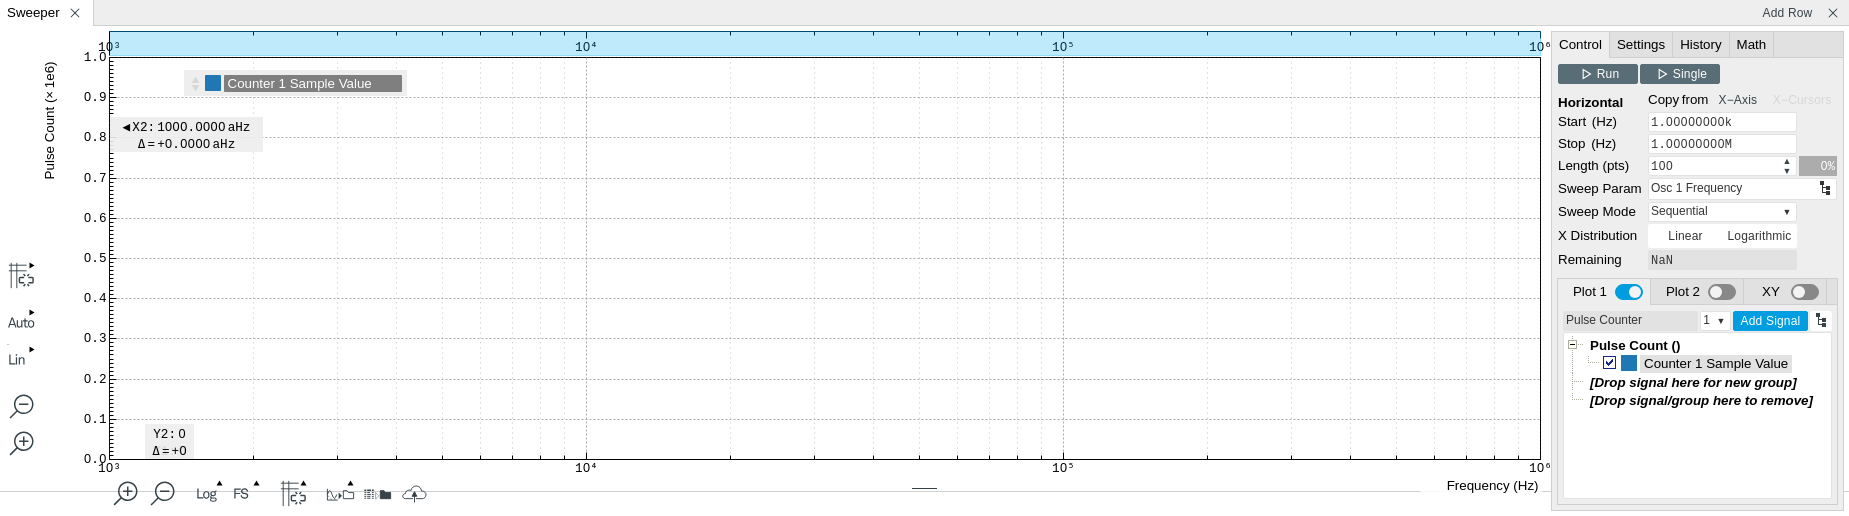Open the Pulse Counter channel number dropdown
This screenshot has width=1849, height=516.
(1714, 321)
